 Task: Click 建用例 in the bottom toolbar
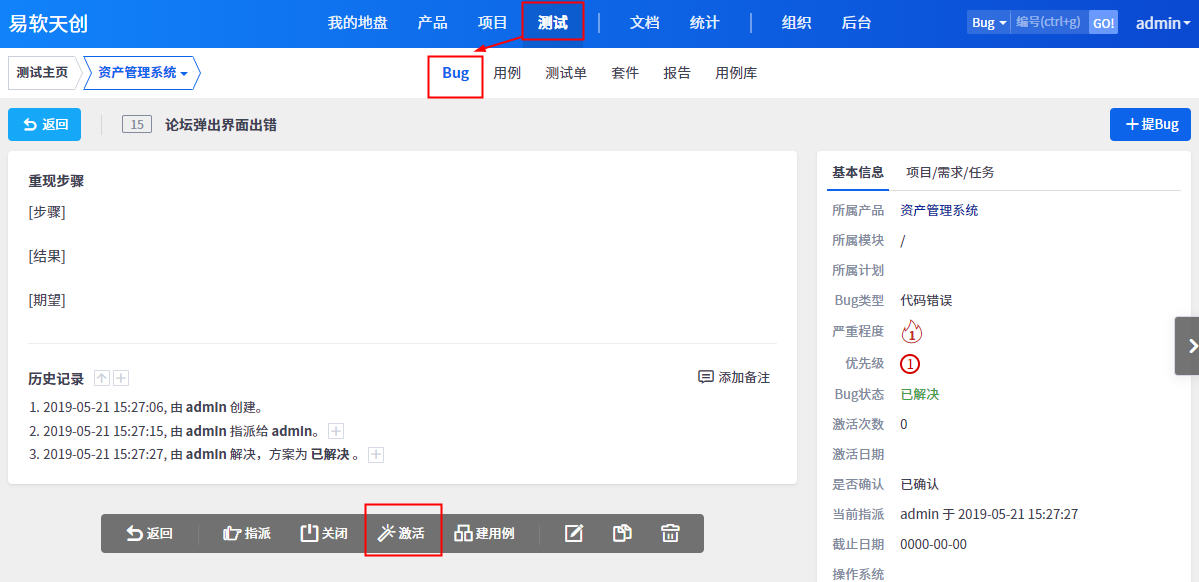(485, 533)
